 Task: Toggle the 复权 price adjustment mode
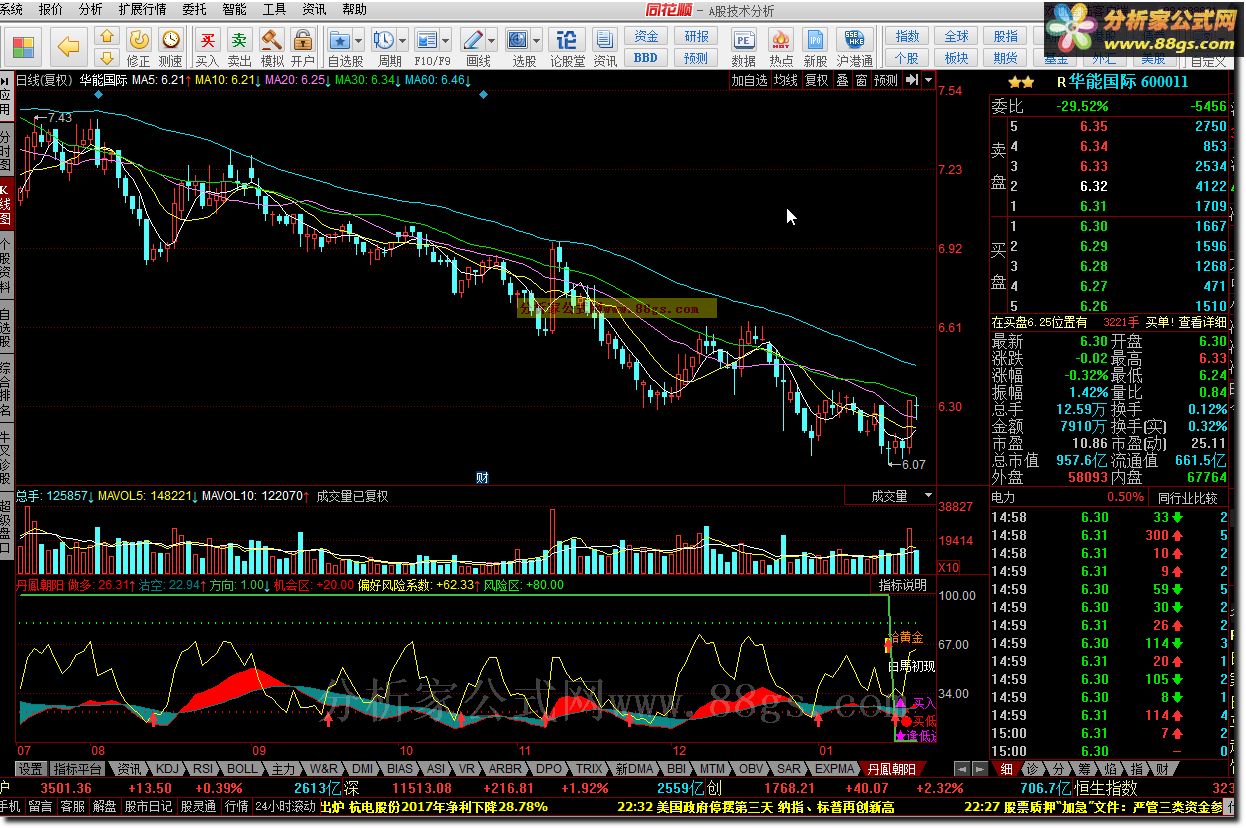click(x=817, y=80)
